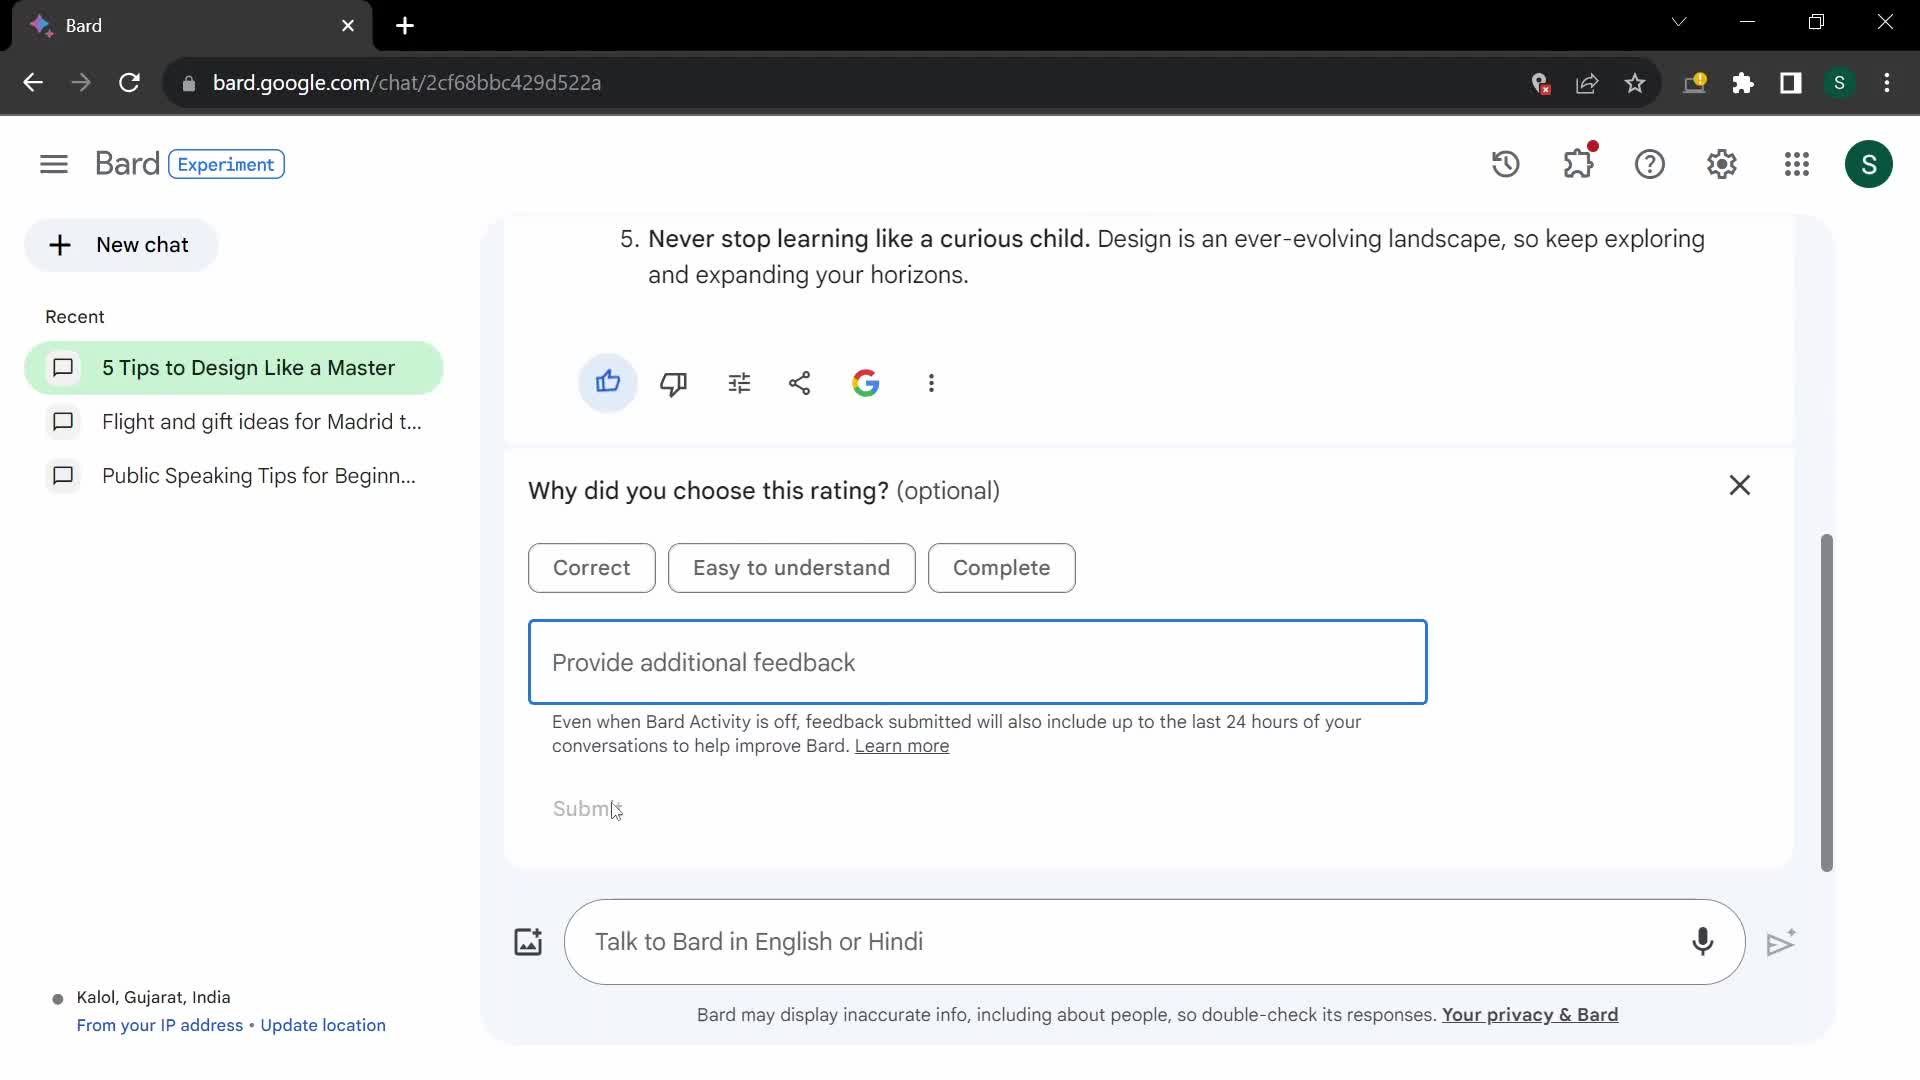
Task: Click the more options three-dot icon
Action: [x=931, y=382]
